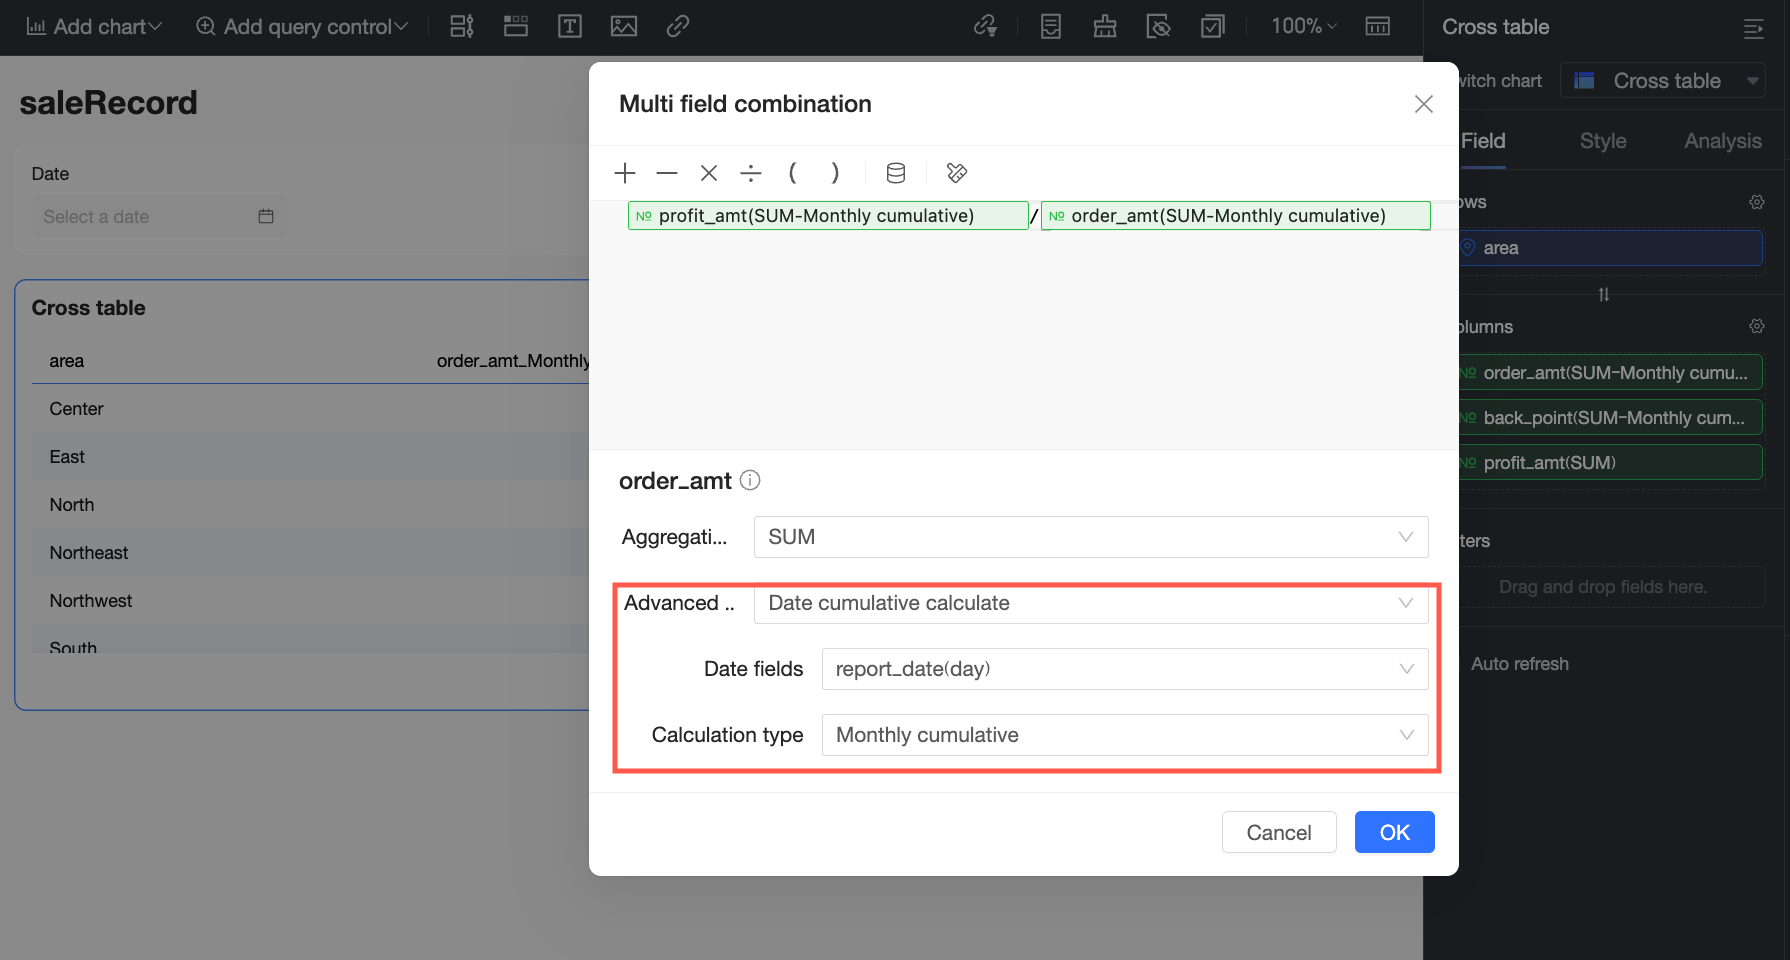
Task: Select the area row field
Action: point(1610,248)
